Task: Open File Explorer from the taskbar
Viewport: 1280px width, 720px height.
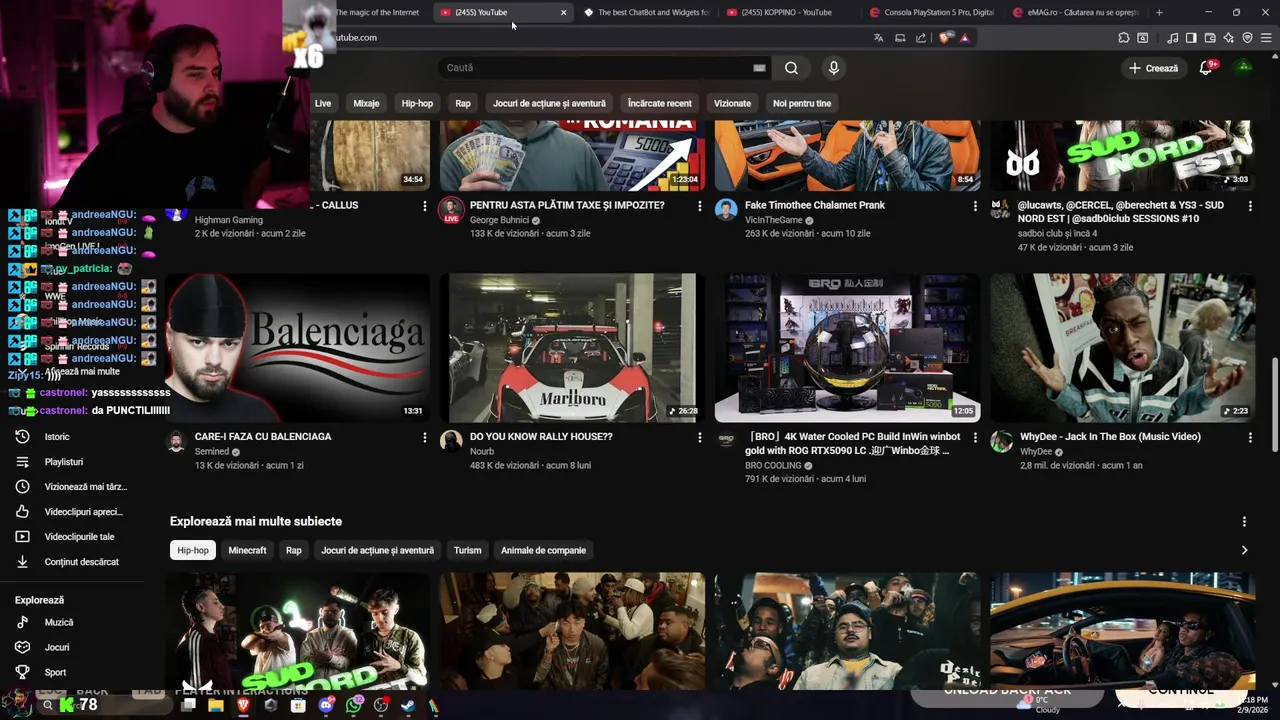Action: 216,705
